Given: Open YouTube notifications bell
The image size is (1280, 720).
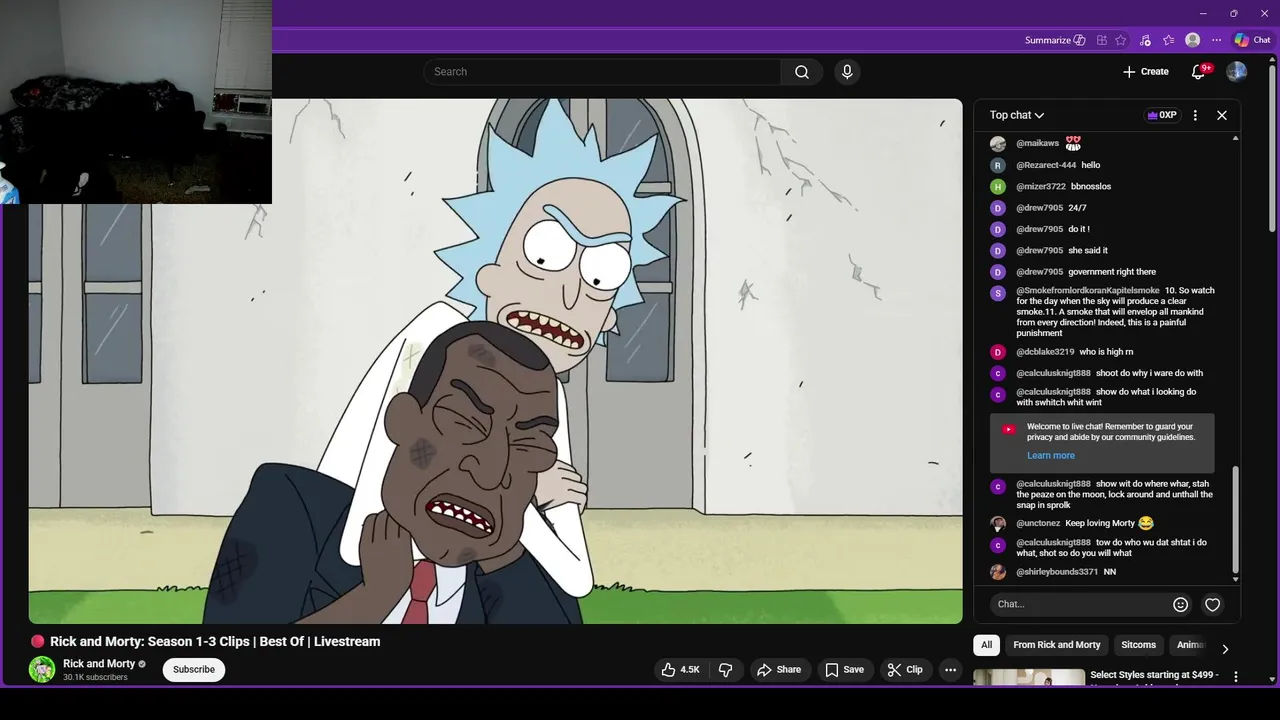Looking at the screenshot, I should click(1199, 72).
